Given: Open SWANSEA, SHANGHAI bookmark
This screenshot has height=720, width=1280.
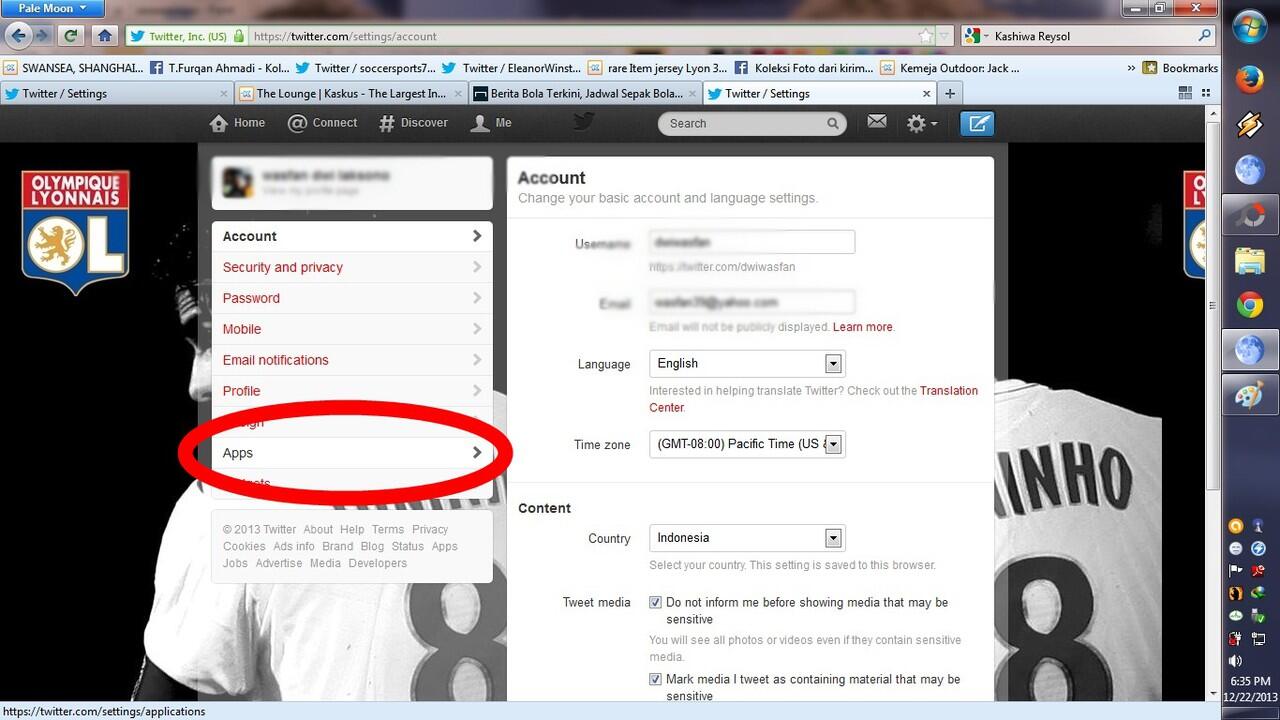Looking at the screenshot, I should (x=73, y=68).
